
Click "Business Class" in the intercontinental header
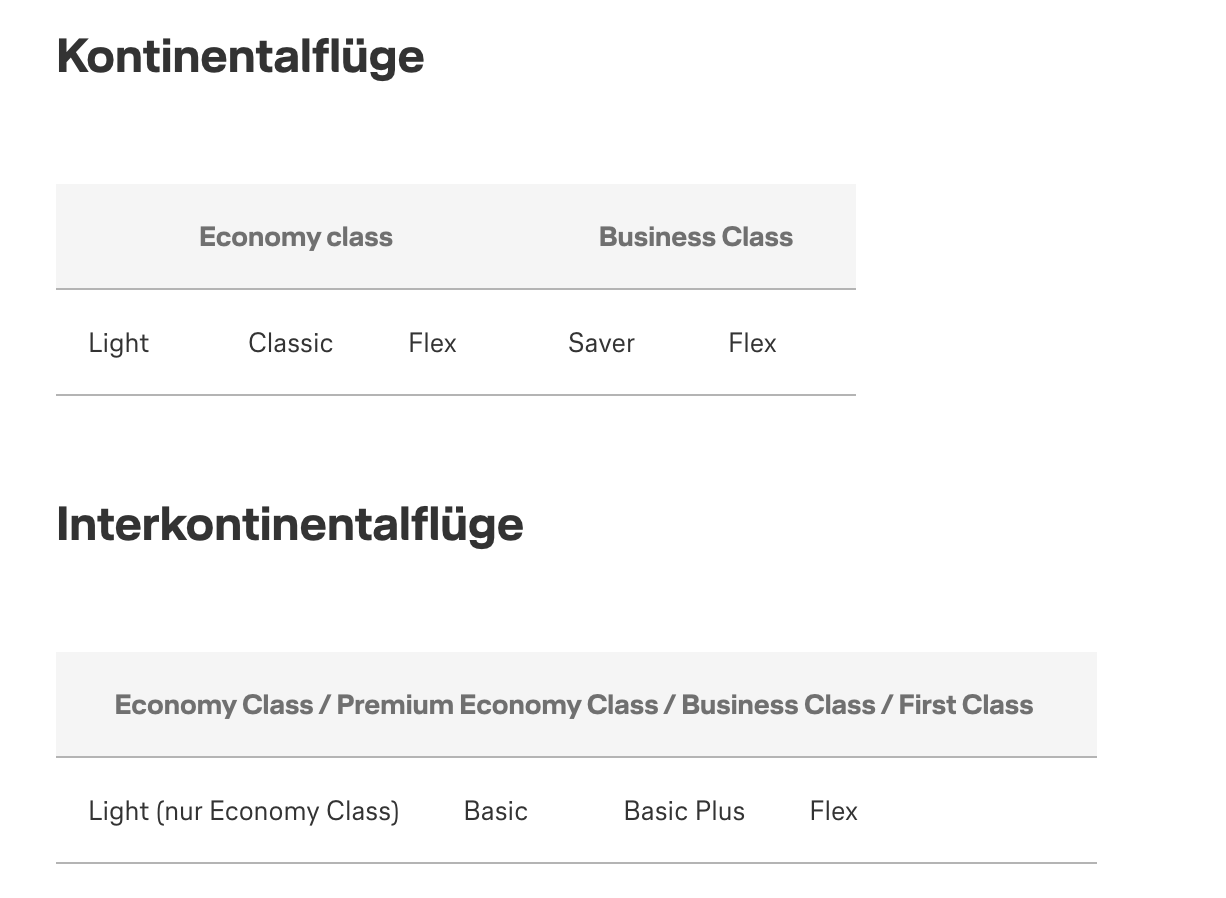tap(778, 705)
